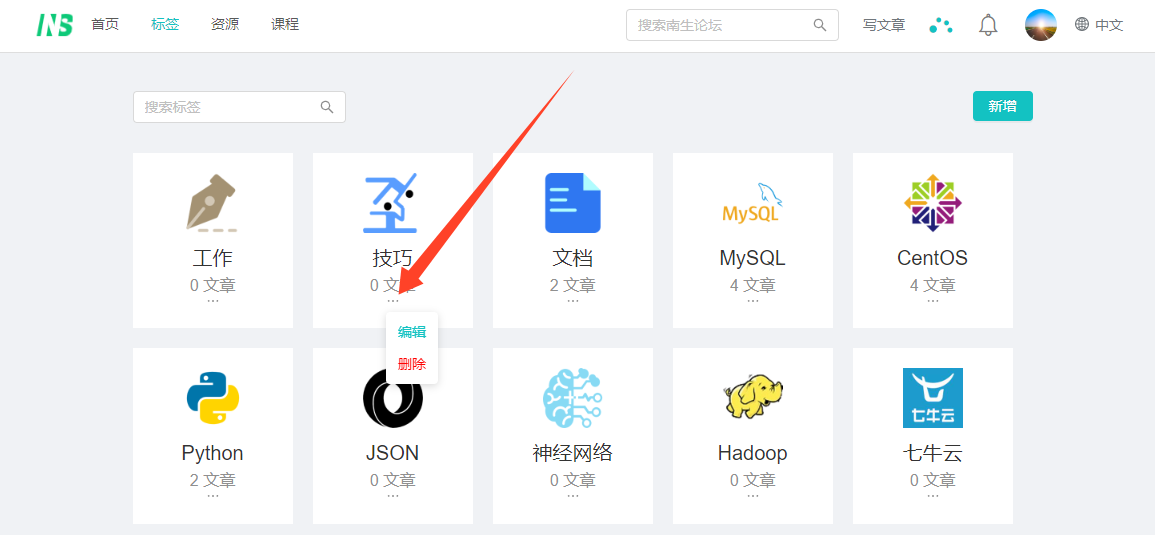Open the Hadoop elephant tag icon
Image resolution: width=1155 pixels, height=535 pixels.
(752, 398)
